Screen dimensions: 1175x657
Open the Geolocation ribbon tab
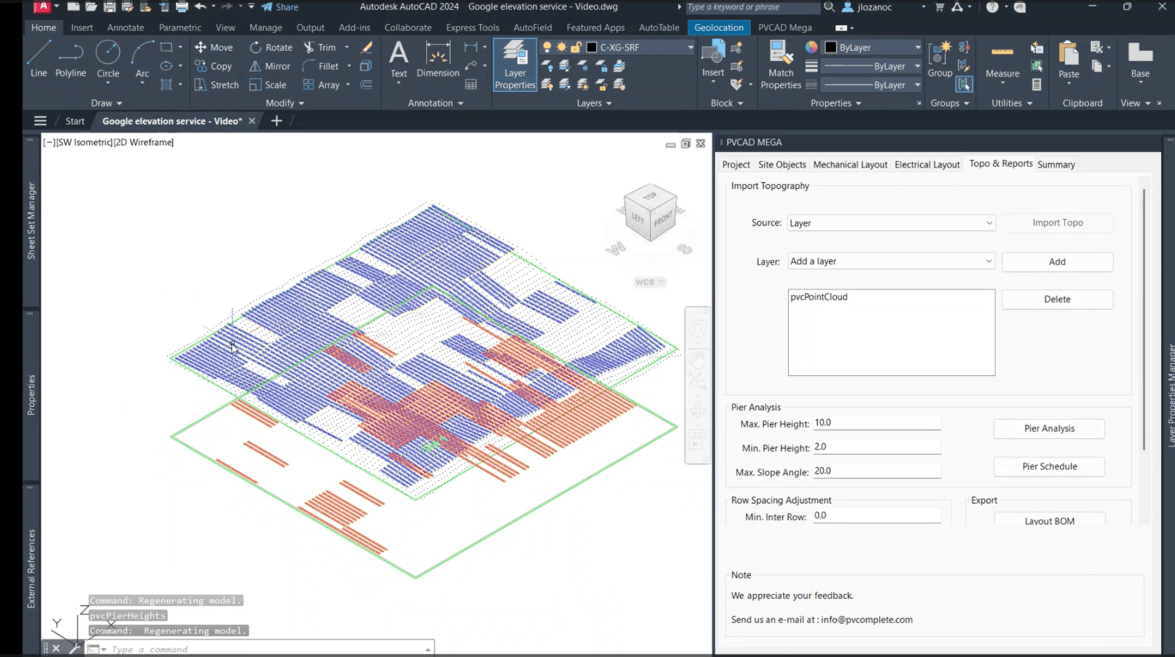click(719, 27)
